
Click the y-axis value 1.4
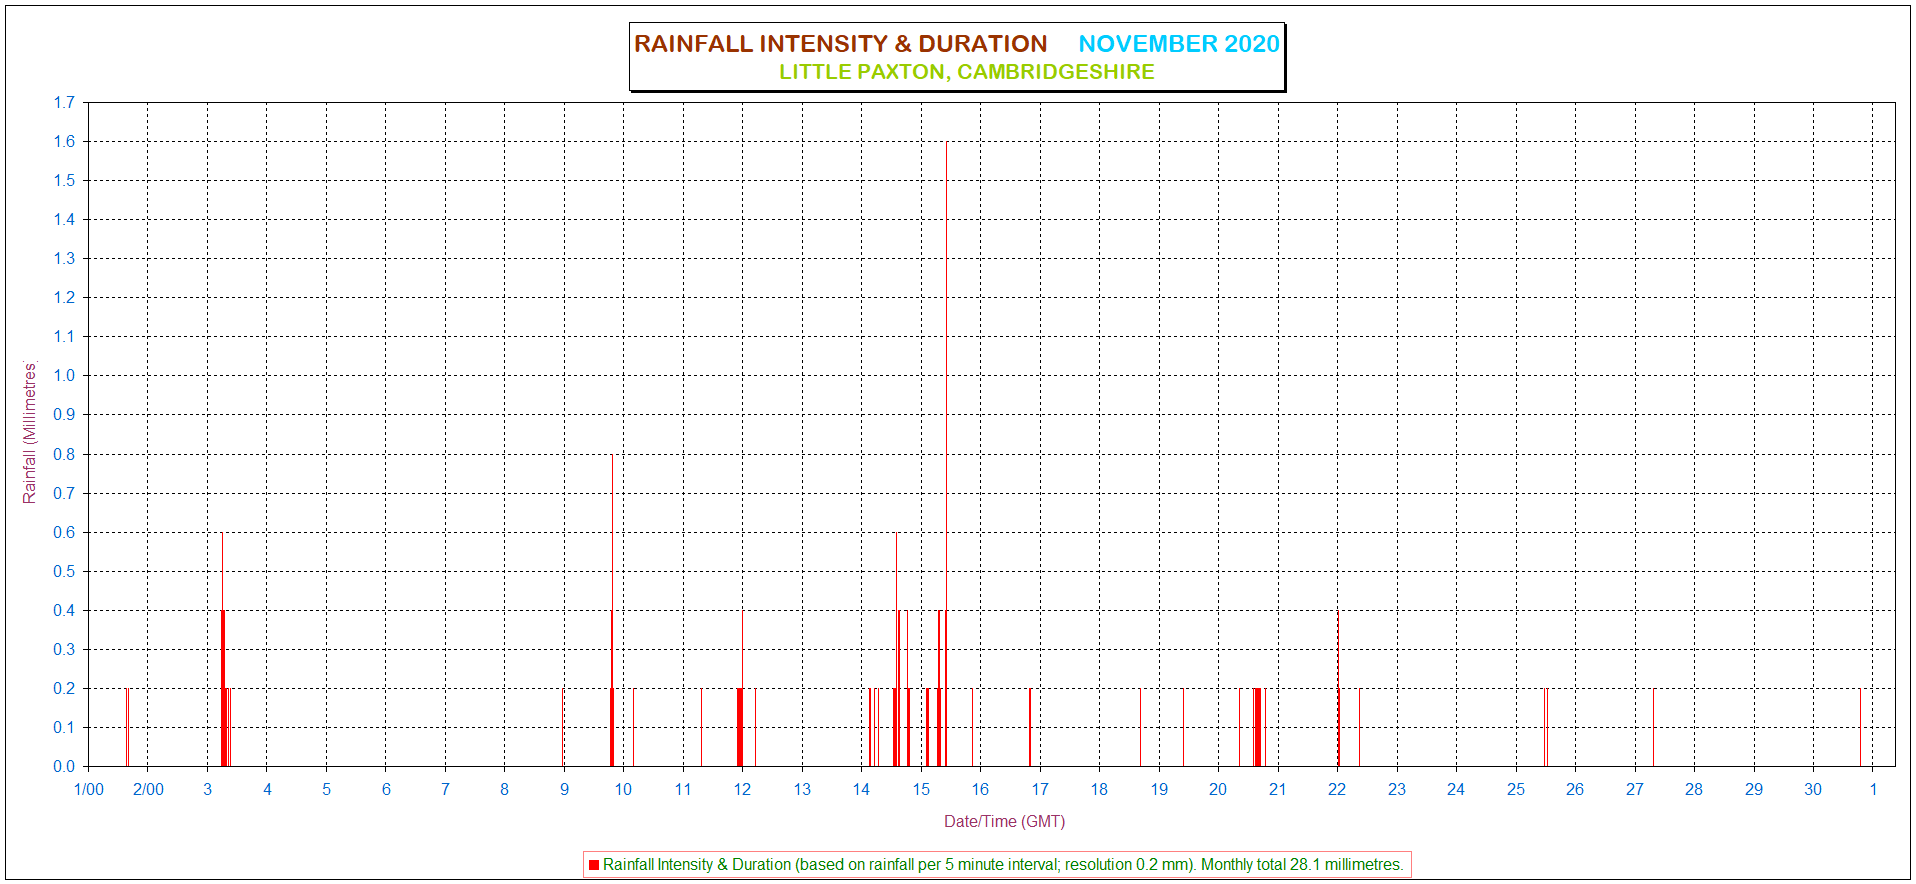(x=64, y=219)
